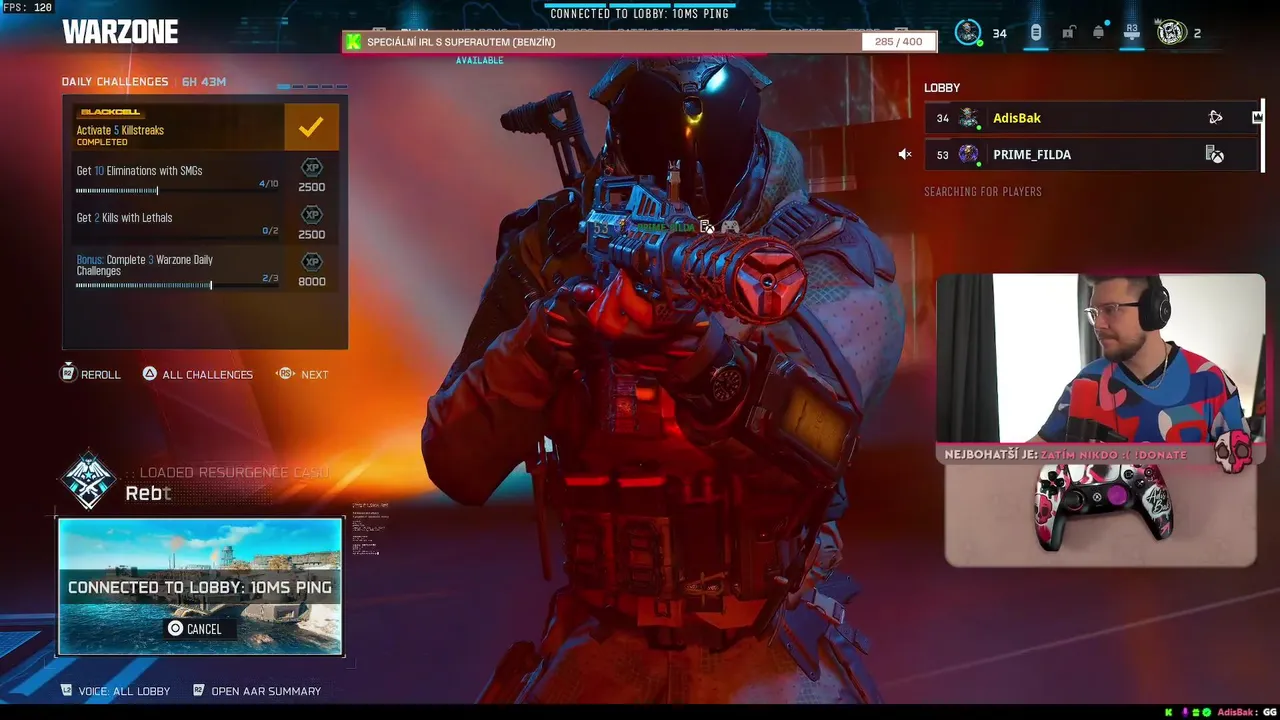Click the Daily Challenges header
This screenshot has width=1280, height=720.
tap(115, 82)
